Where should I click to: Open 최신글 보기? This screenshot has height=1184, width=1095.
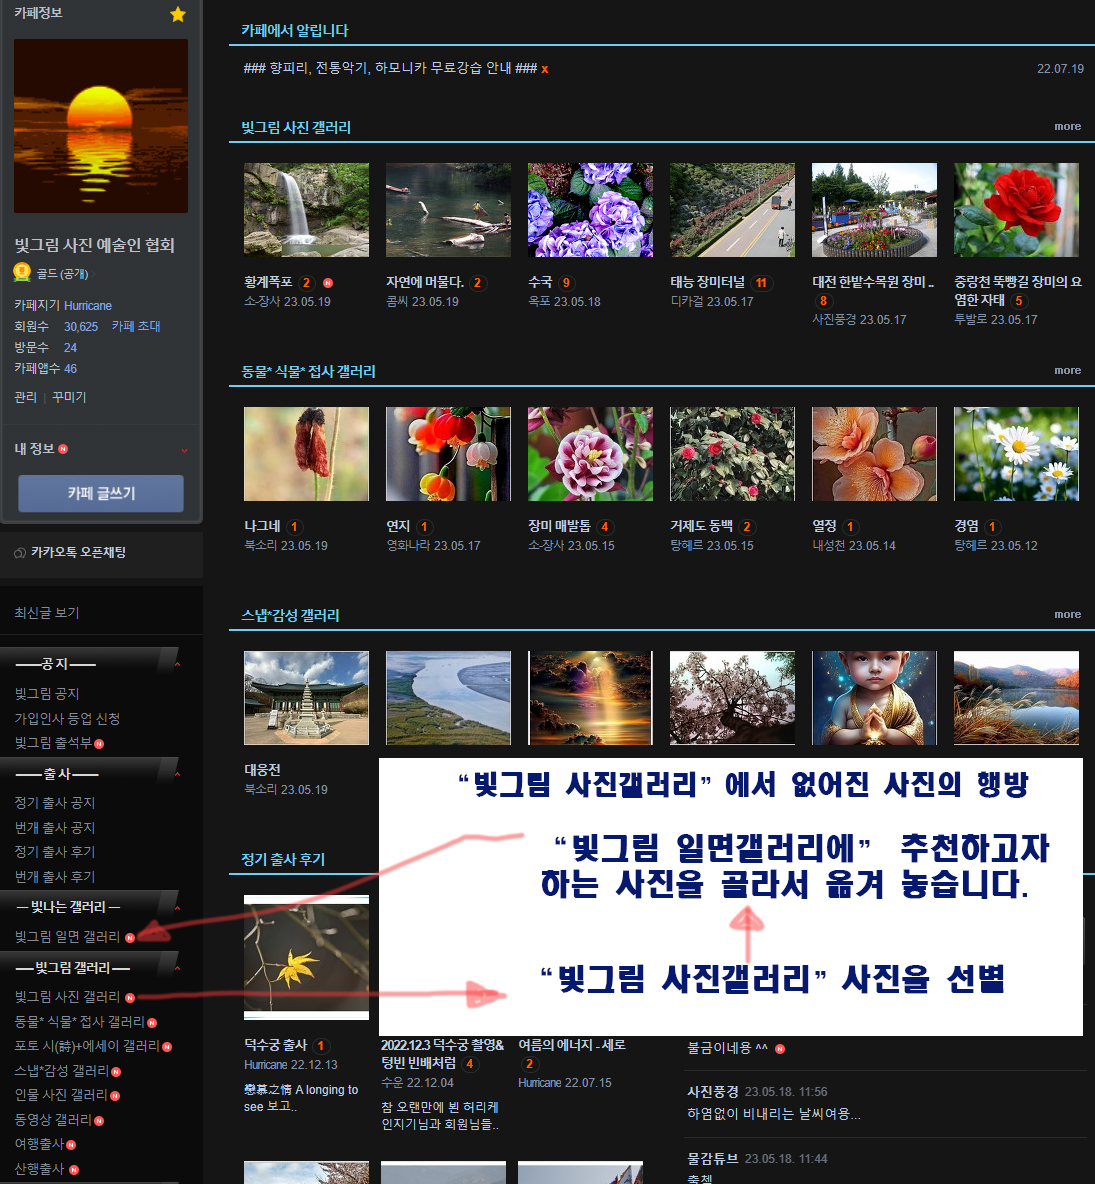click(x=47, y=612)
